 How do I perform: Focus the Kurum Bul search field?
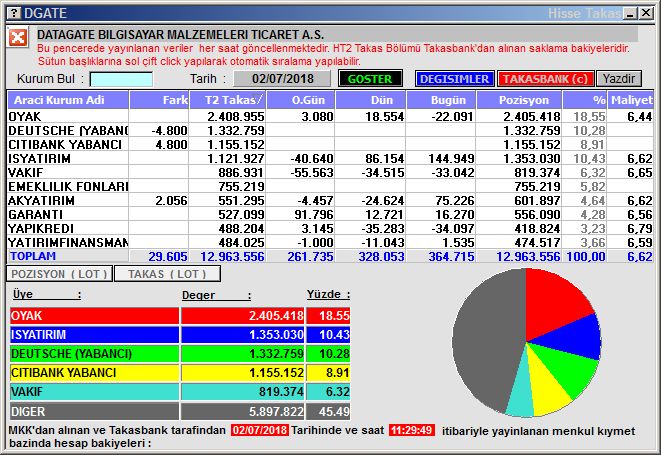click(121, 79)
